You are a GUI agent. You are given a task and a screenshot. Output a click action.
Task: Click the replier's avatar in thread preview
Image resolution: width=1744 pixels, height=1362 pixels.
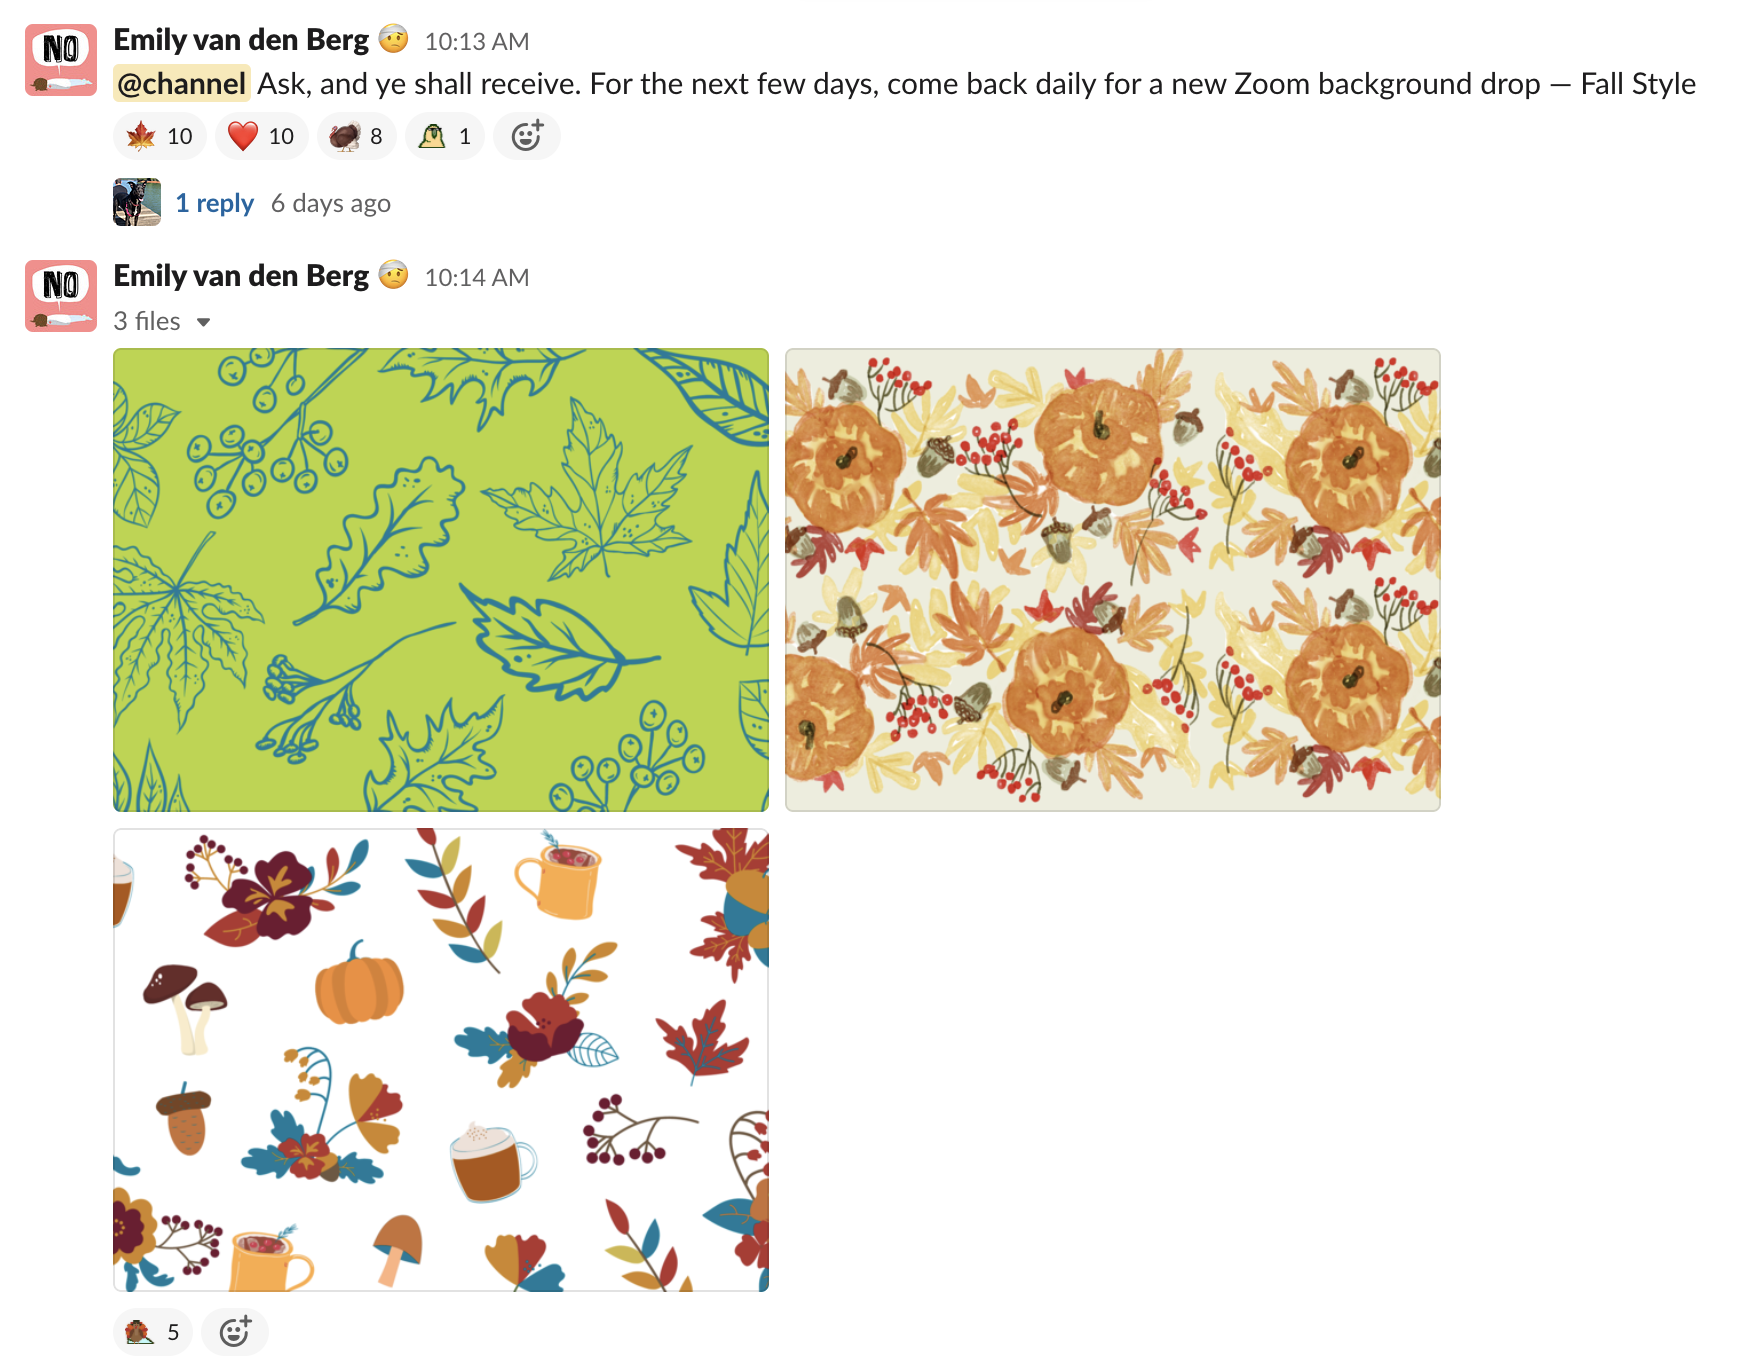[x=137, y=202]
